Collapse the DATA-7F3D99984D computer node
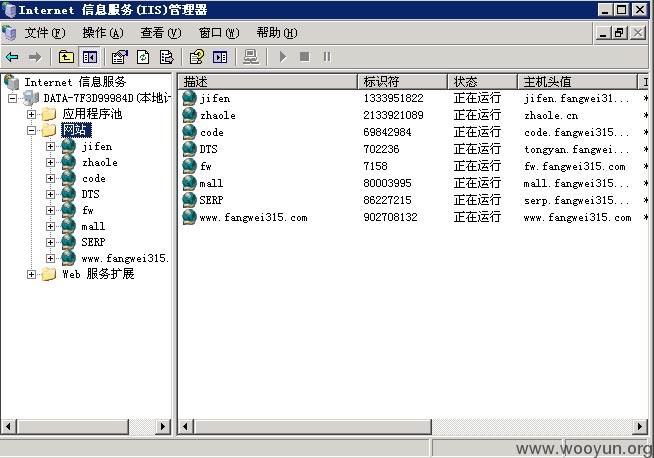The width and height of the screenshot is (654, 458). pyautogui.click(x=13, y=98)
